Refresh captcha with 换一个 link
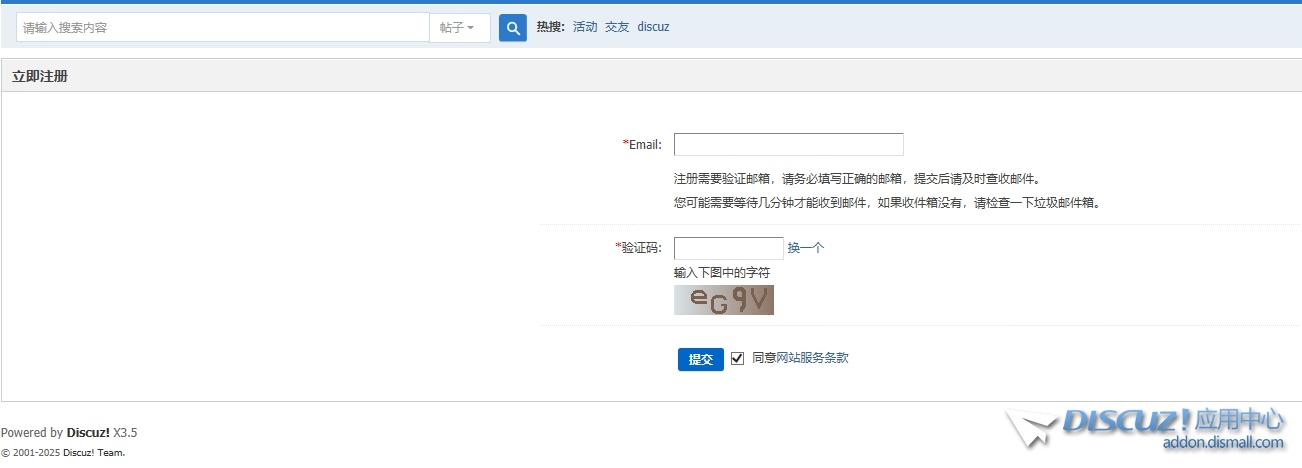 [806, 248]
